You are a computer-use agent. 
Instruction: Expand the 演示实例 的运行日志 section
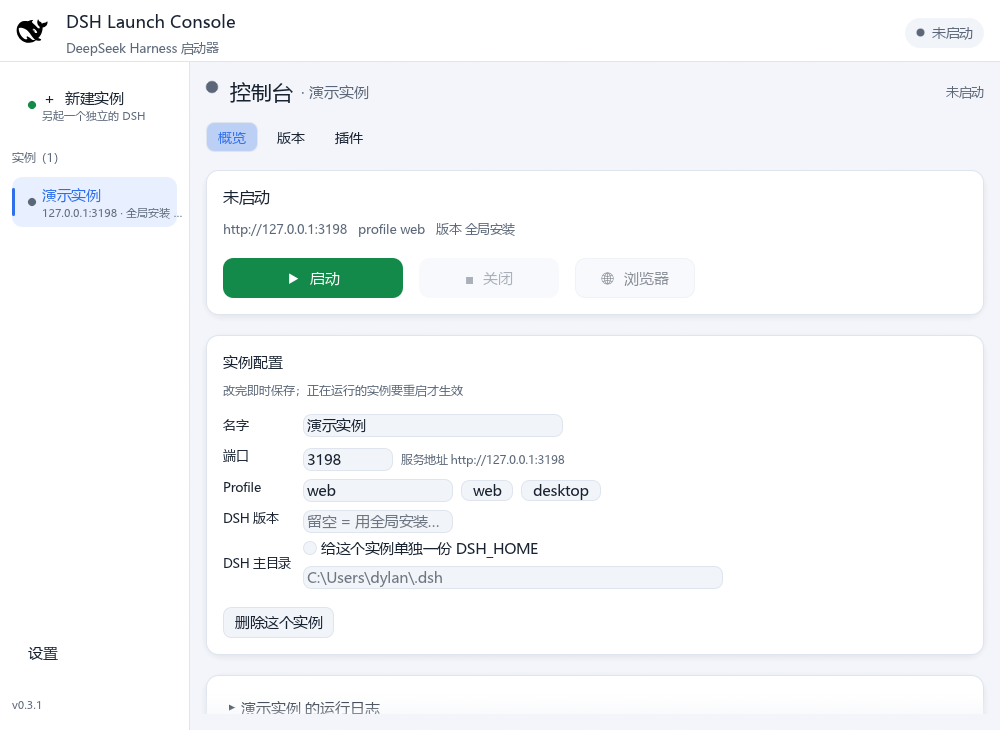coord(304,708)
